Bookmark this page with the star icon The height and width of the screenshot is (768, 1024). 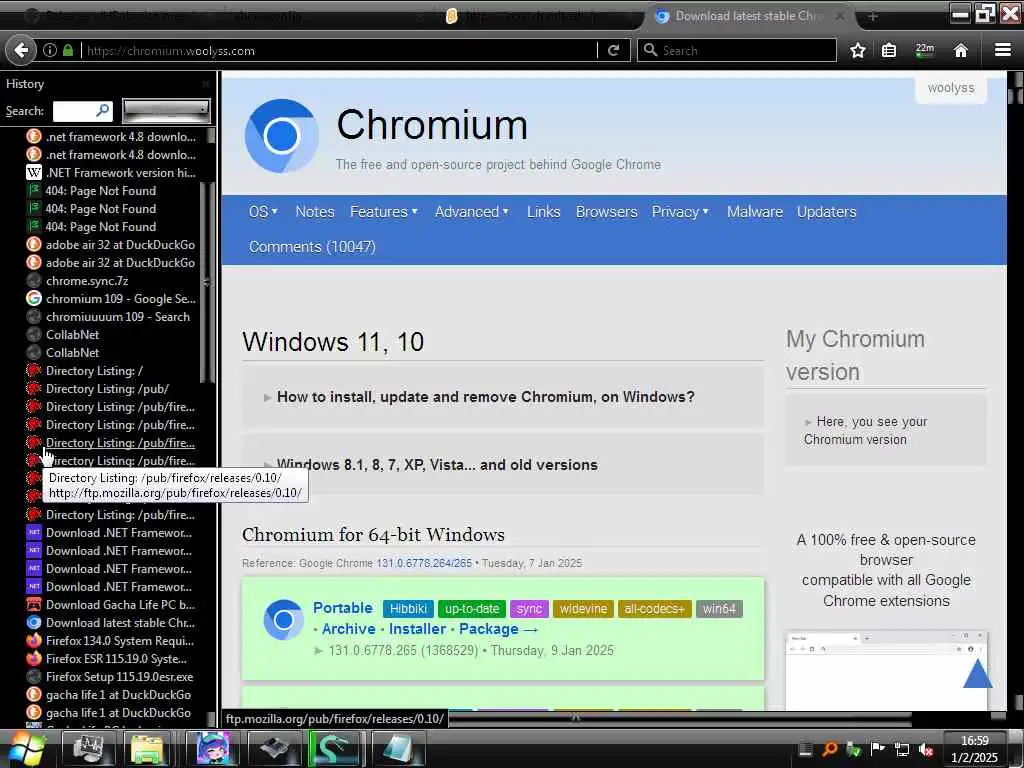coord(857,50)
